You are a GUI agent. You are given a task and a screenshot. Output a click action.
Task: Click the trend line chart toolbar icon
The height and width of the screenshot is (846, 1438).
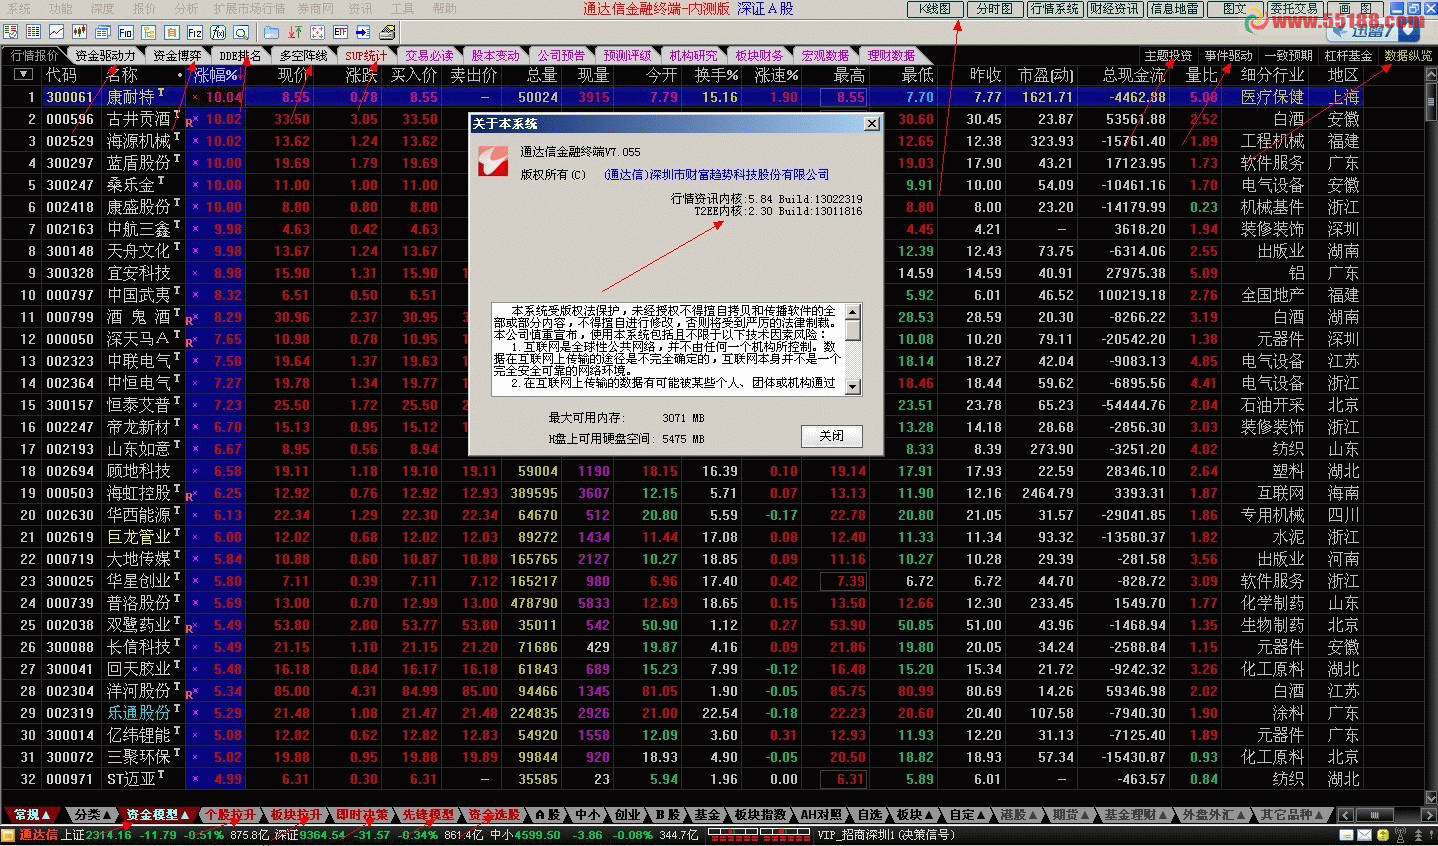56,32
